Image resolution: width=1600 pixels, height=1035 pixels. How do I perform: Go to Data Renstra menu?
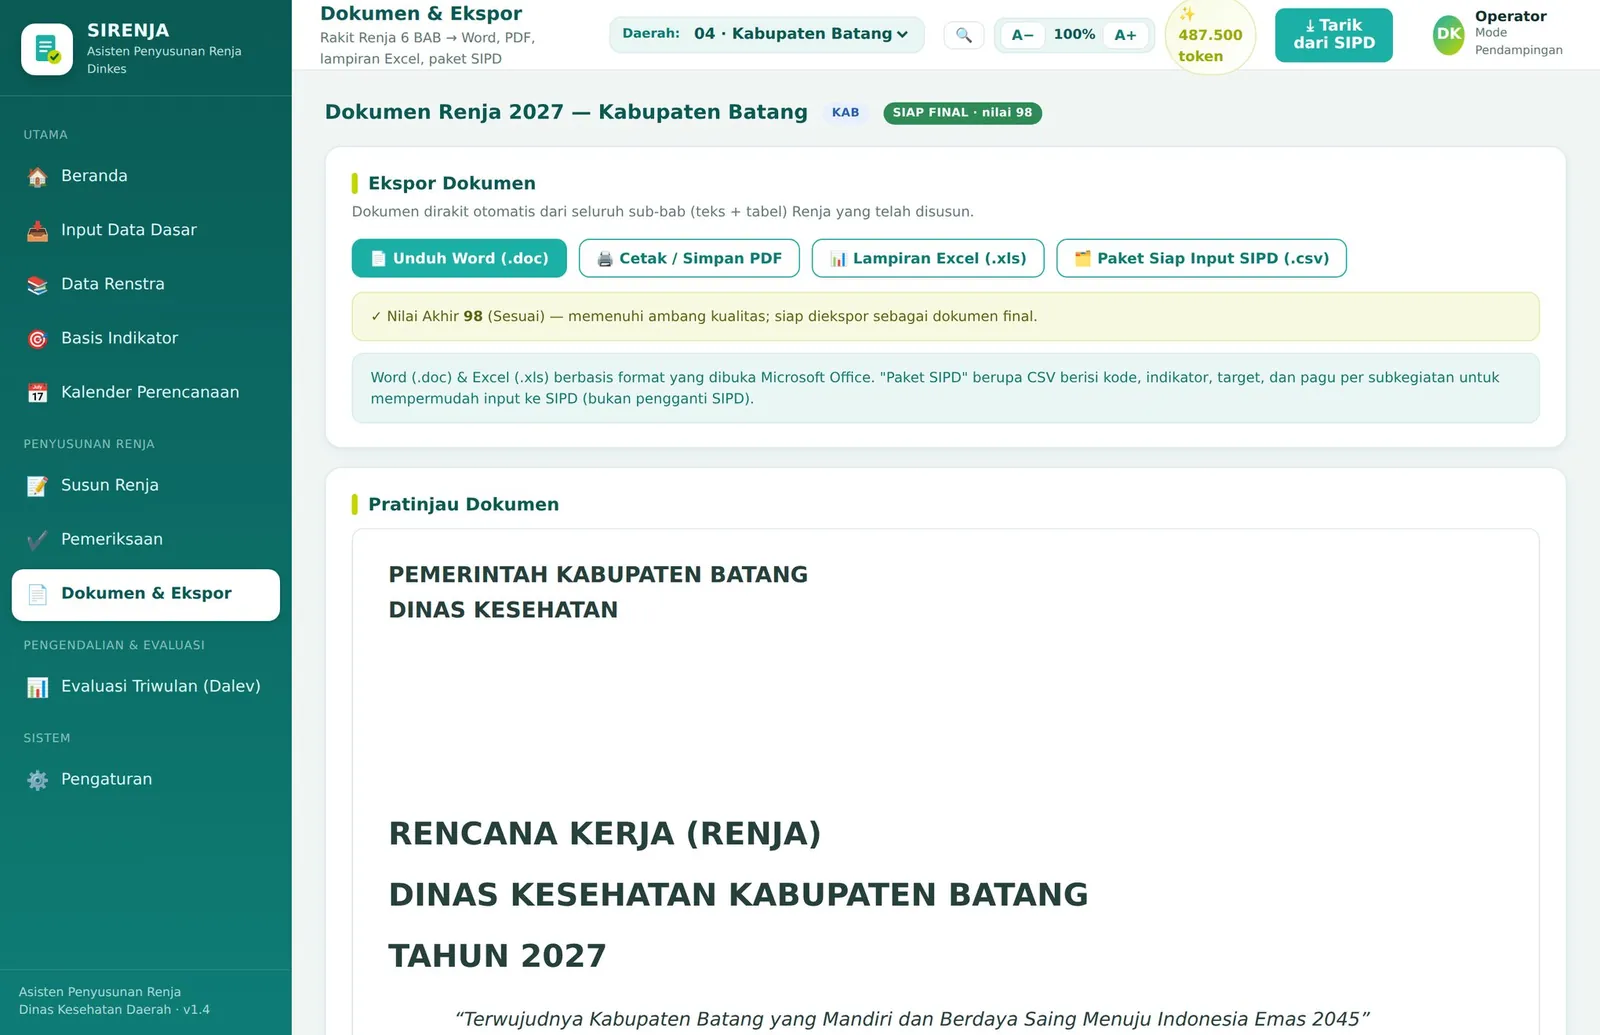[x=146, y=284]
